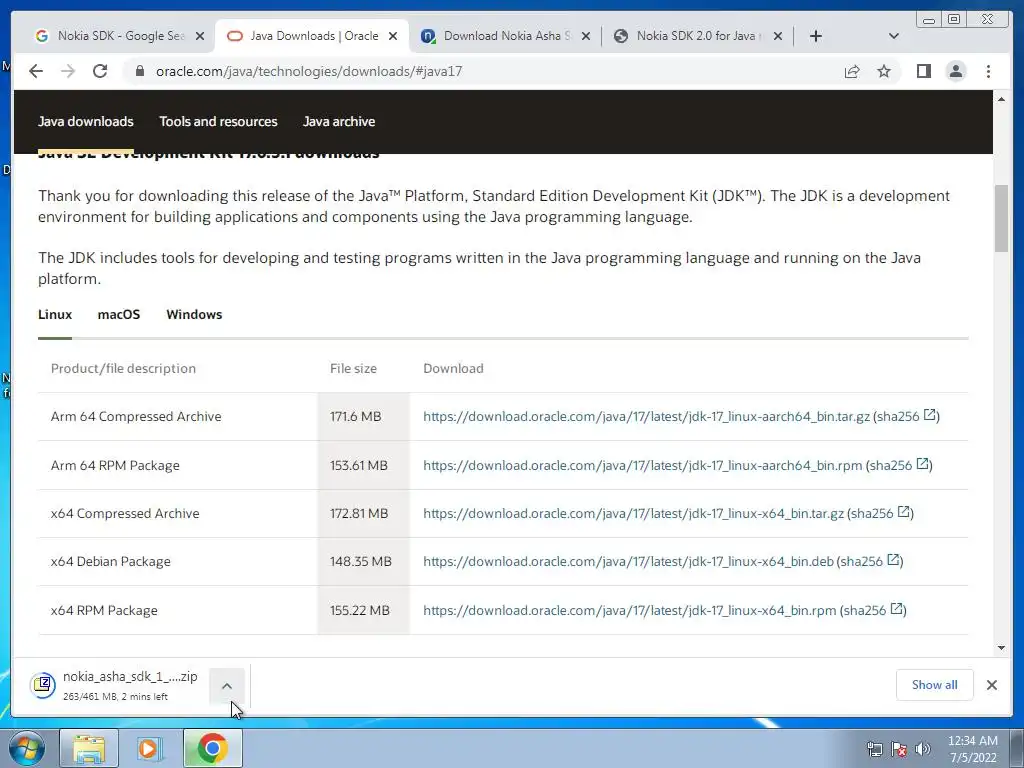This screenshot has height=768, width=1024.
Task: Select the Windows platform tab
Action: tap(194, 314)
